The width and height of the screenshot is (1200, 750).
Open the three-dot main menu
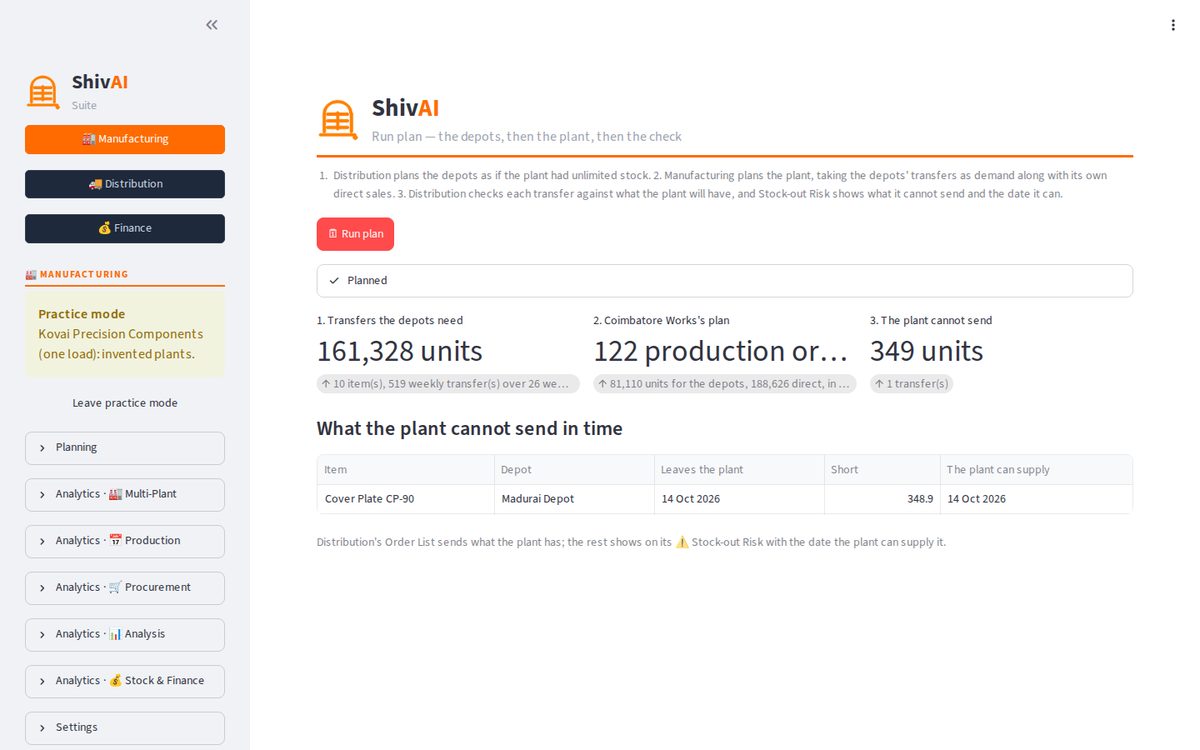(x=1173, y=25)
